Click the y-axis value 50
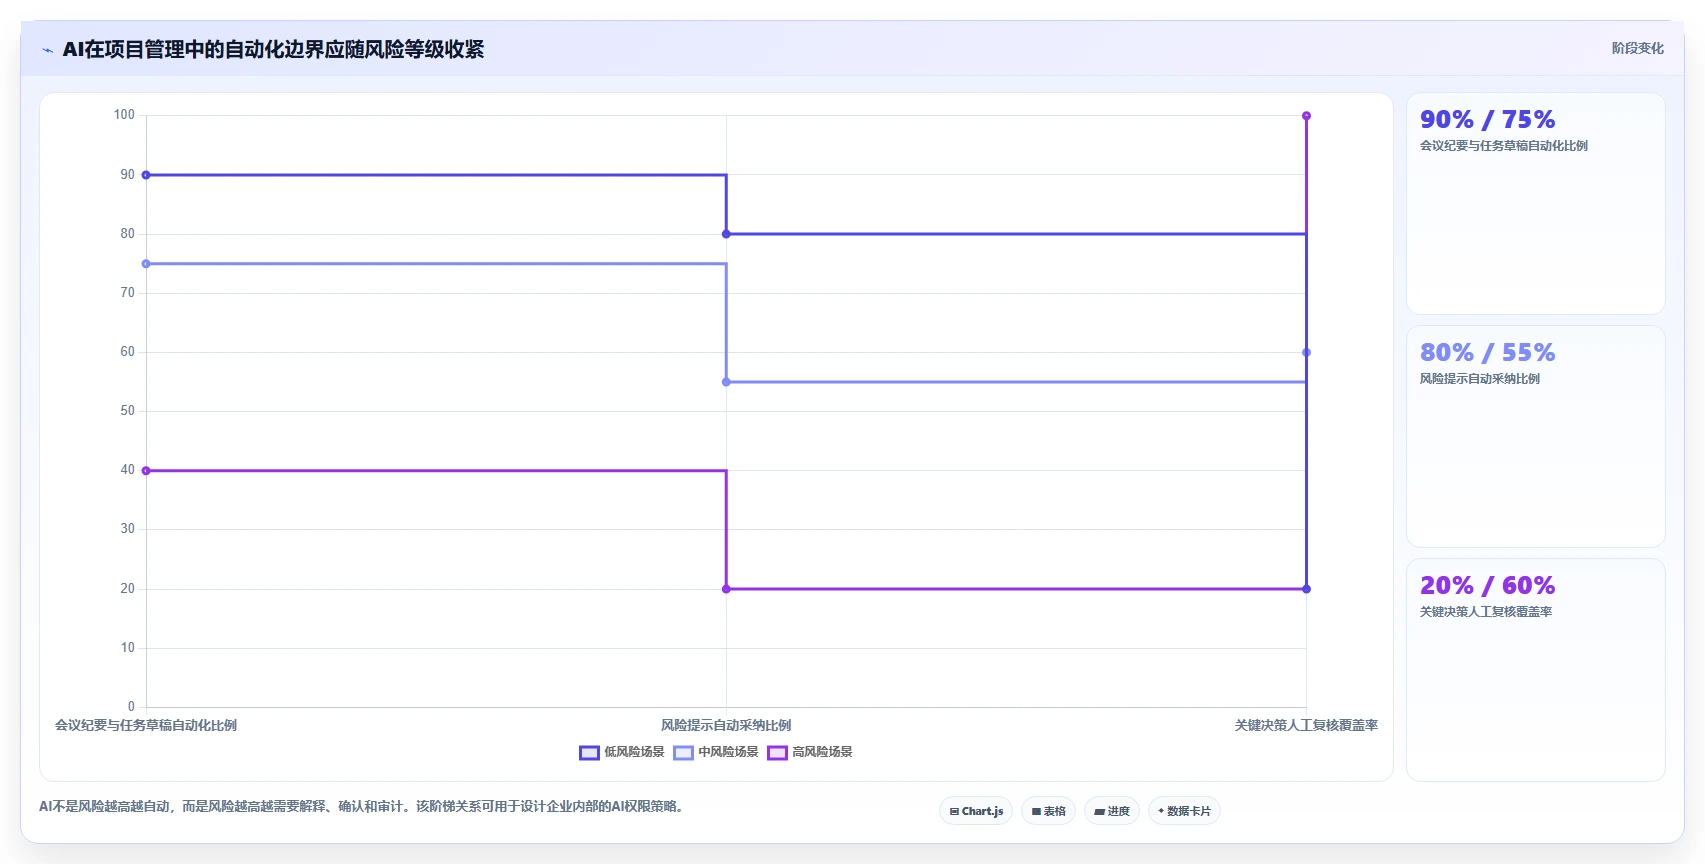 [x=127, y=411]
